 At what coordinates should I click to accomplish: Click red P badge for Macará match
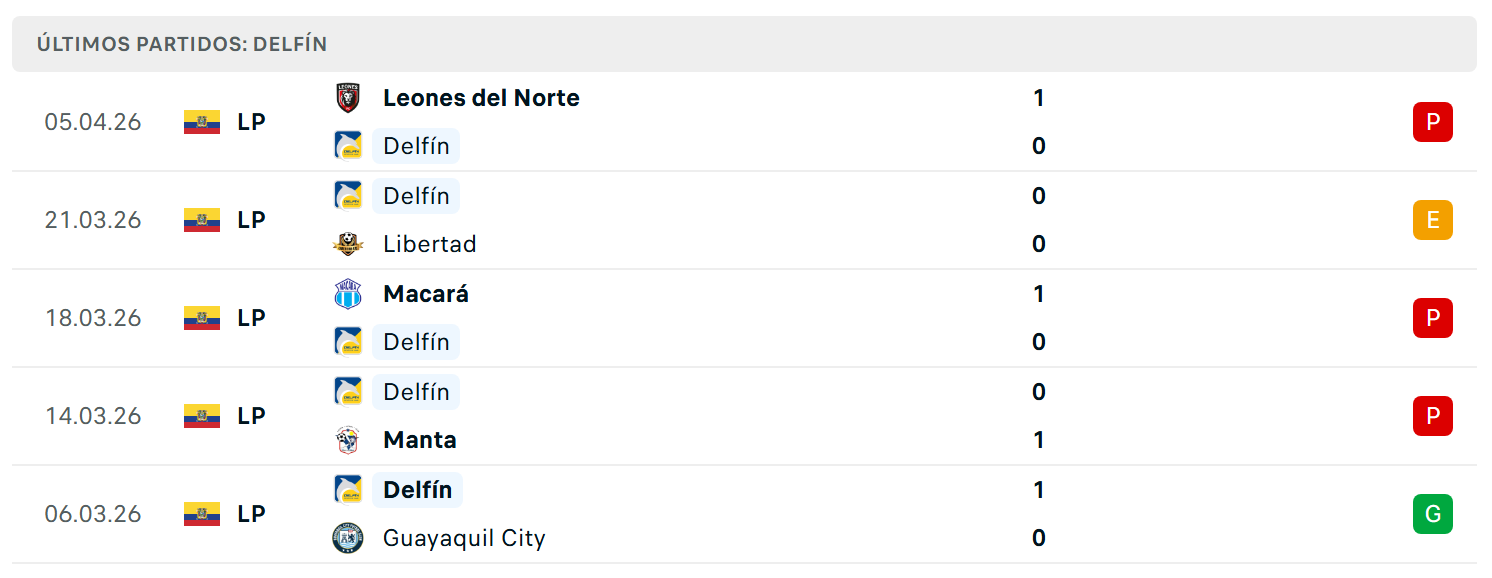(1433, 318)
